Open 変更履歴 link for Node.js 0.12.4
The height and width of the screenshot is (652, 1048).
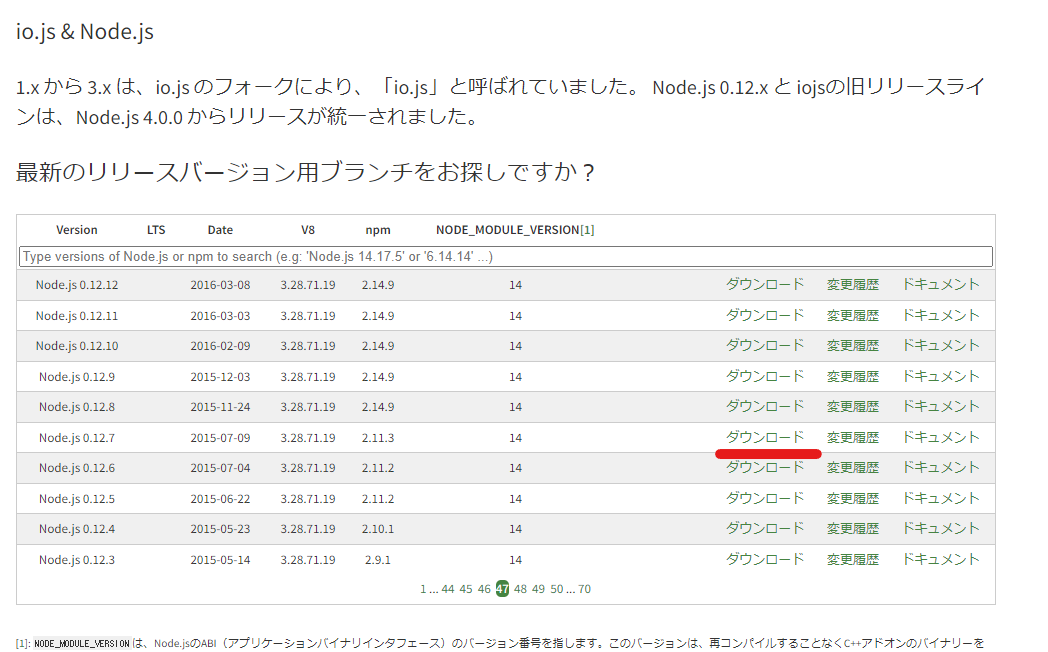[x=852, y=528]
